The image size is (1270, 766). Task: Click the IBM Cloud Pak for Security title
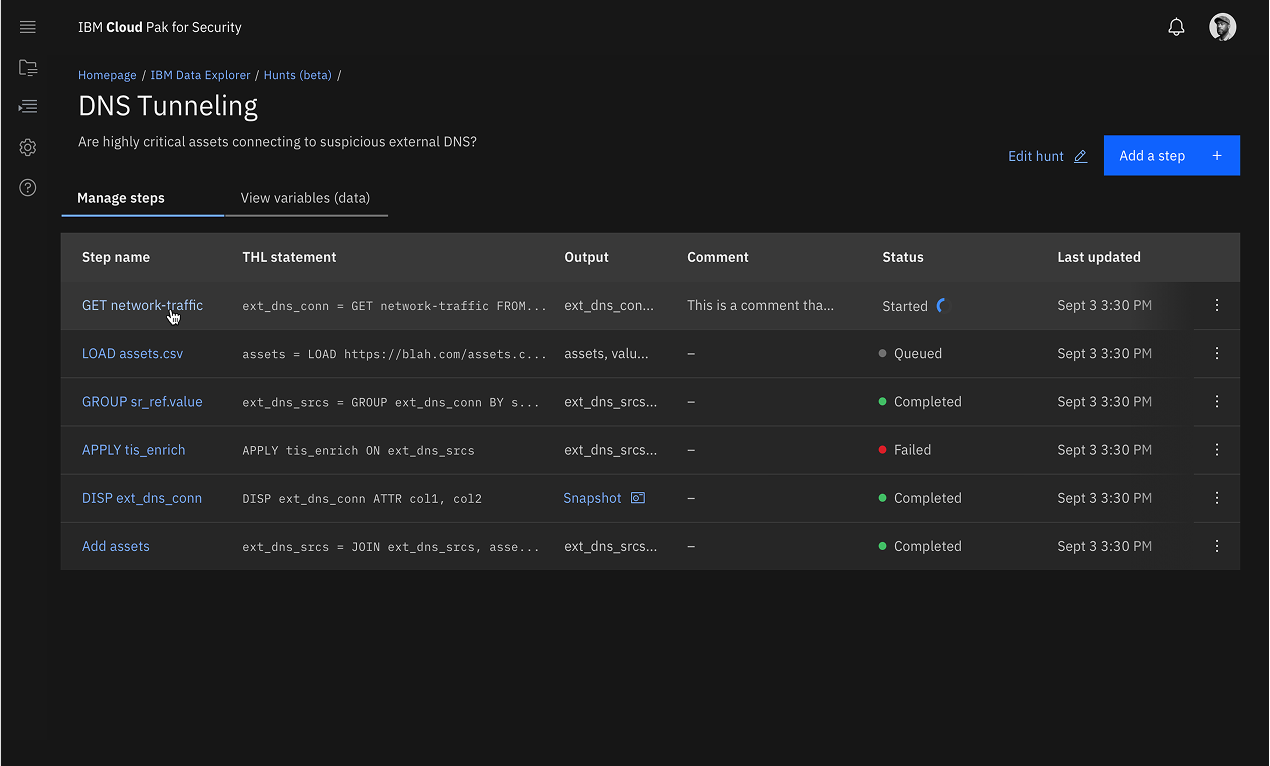click(x=160, y=27)
